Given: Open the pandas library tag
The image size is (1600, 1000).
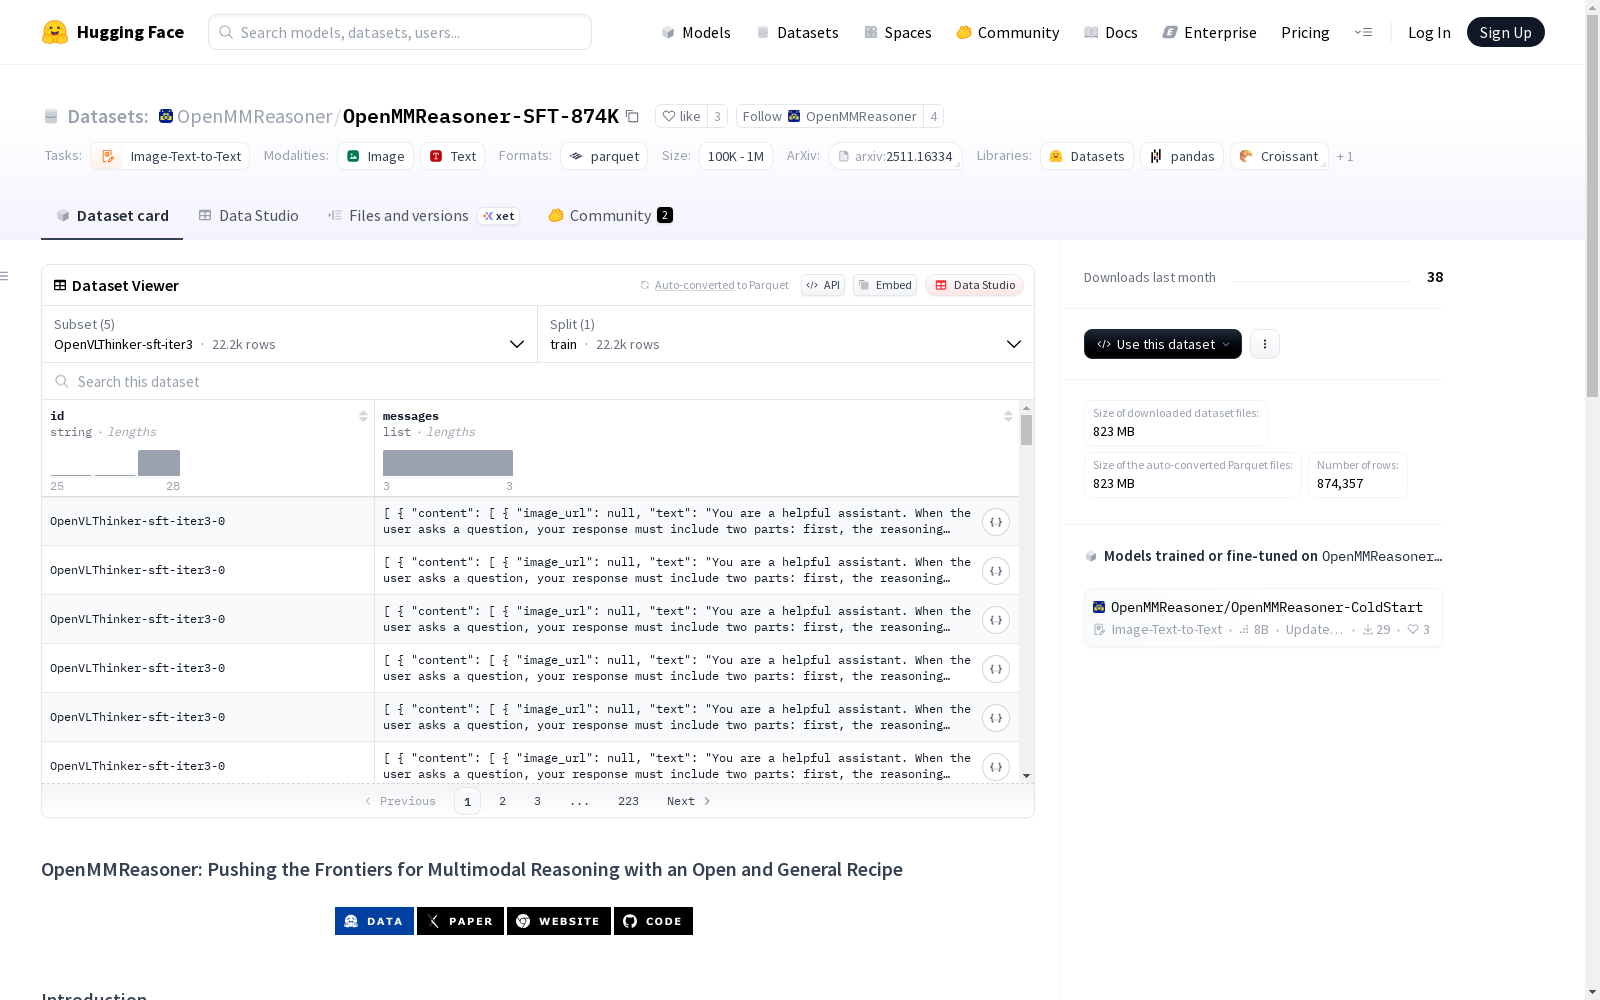Looking at the screenshot, I should pyautogui.click(x=1182, y=156).
